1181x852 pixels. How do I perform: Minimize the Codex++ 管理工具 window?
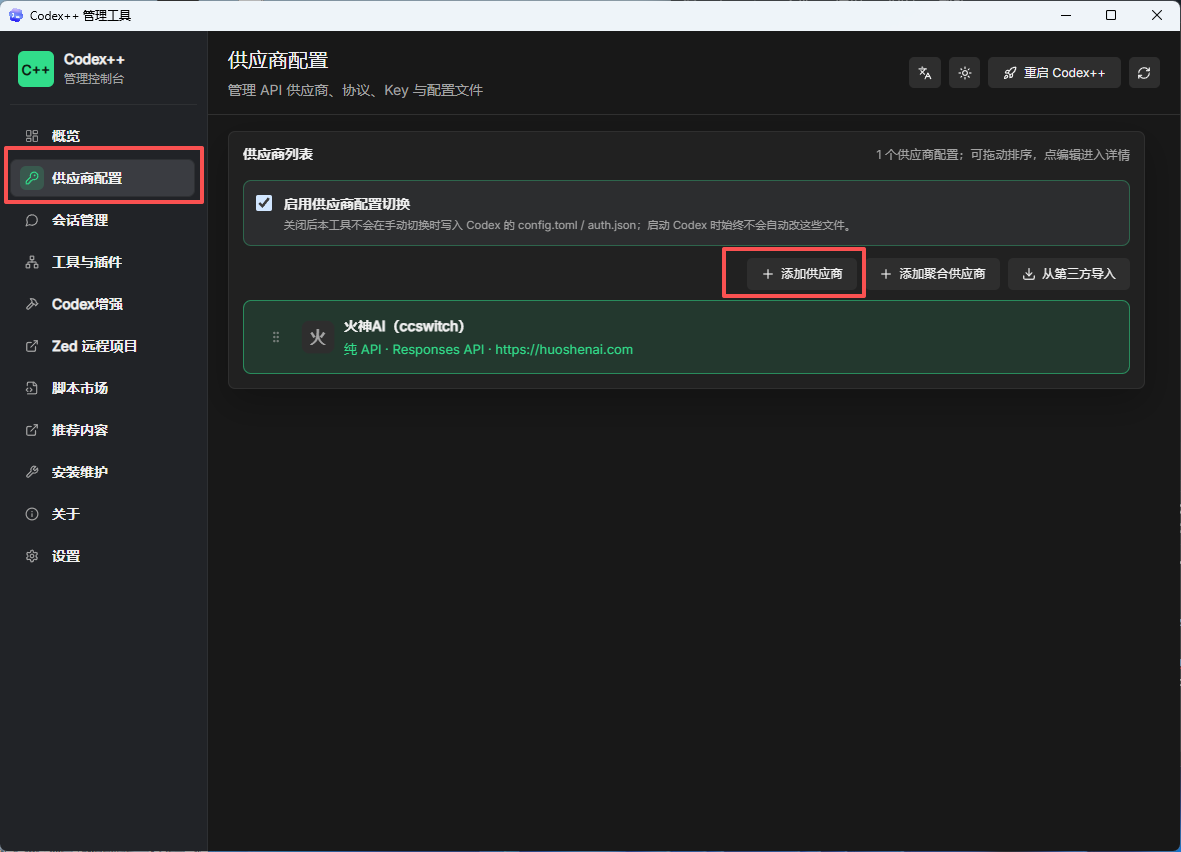[x=1066, y=15]
